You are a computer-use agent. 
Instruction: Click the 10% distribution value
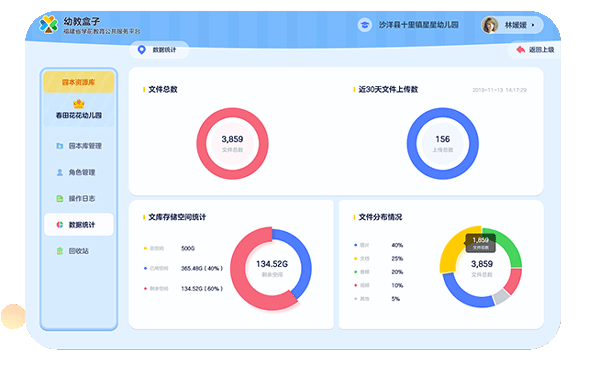[x=397, y=285]
